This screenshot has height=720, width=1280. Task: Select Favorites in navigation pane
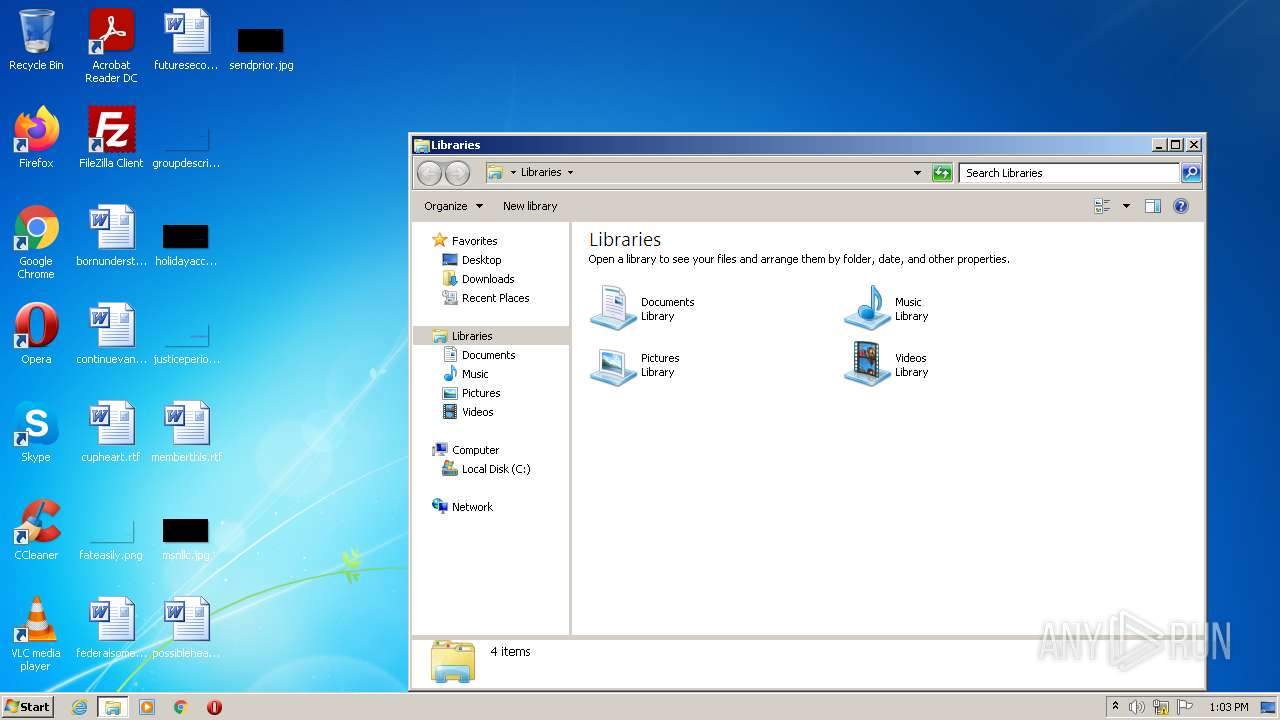[474, 241]
